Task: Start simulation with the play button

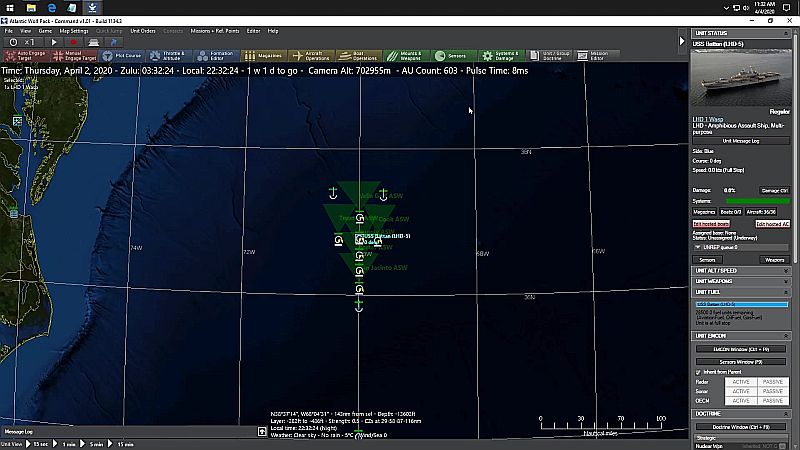Action: click(54, 42)
